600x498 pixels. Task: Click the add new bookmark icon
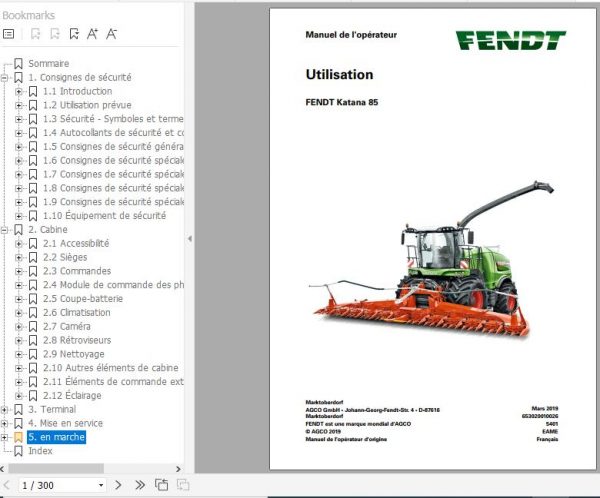[74, 34]
